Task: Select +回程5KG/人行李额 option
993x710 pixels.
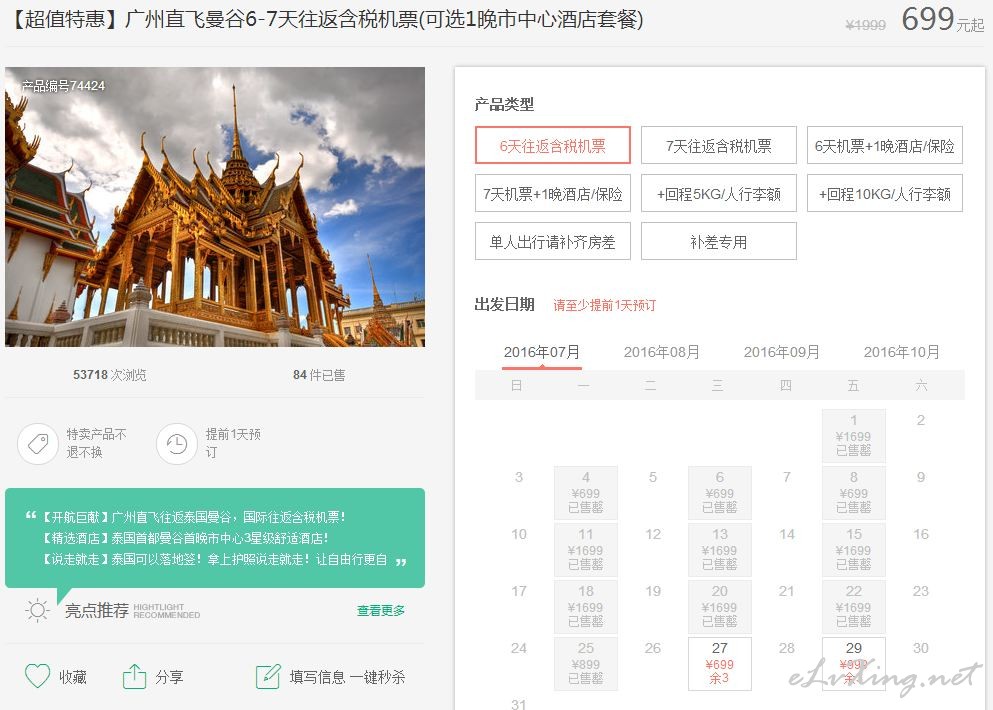Action: pyautogui.click(x=719, y=193)
